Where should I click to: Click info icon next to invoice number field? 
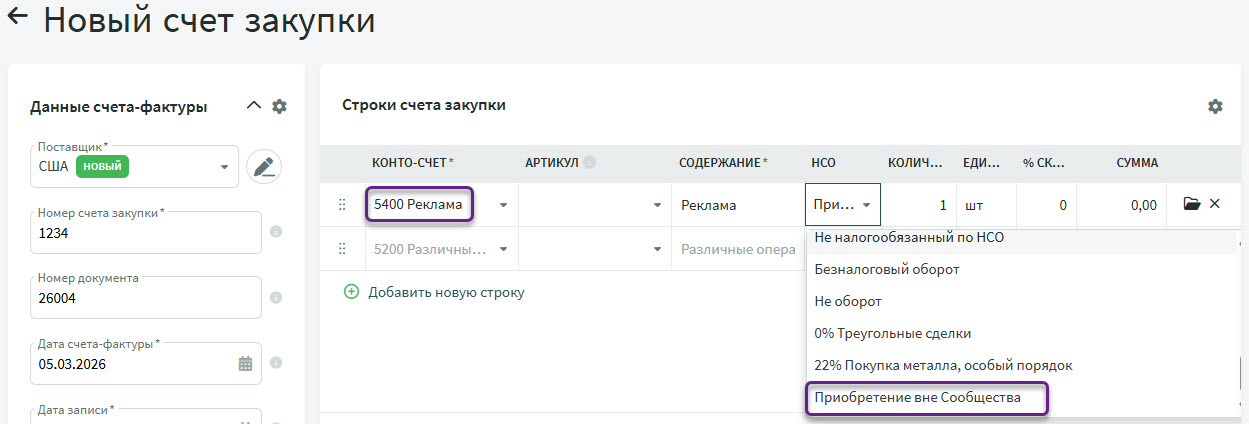tap(276, 232)
